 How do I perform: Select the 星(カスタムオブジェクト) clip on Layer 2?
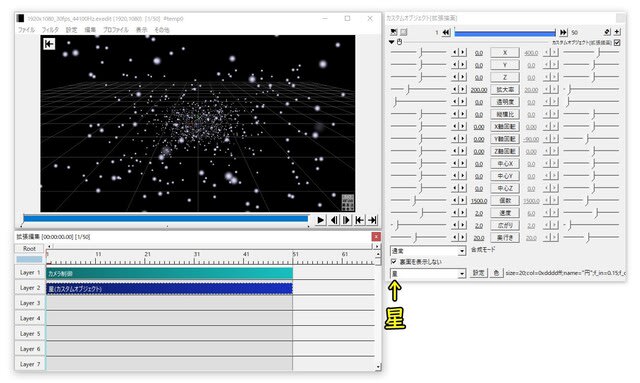point(169,289)
